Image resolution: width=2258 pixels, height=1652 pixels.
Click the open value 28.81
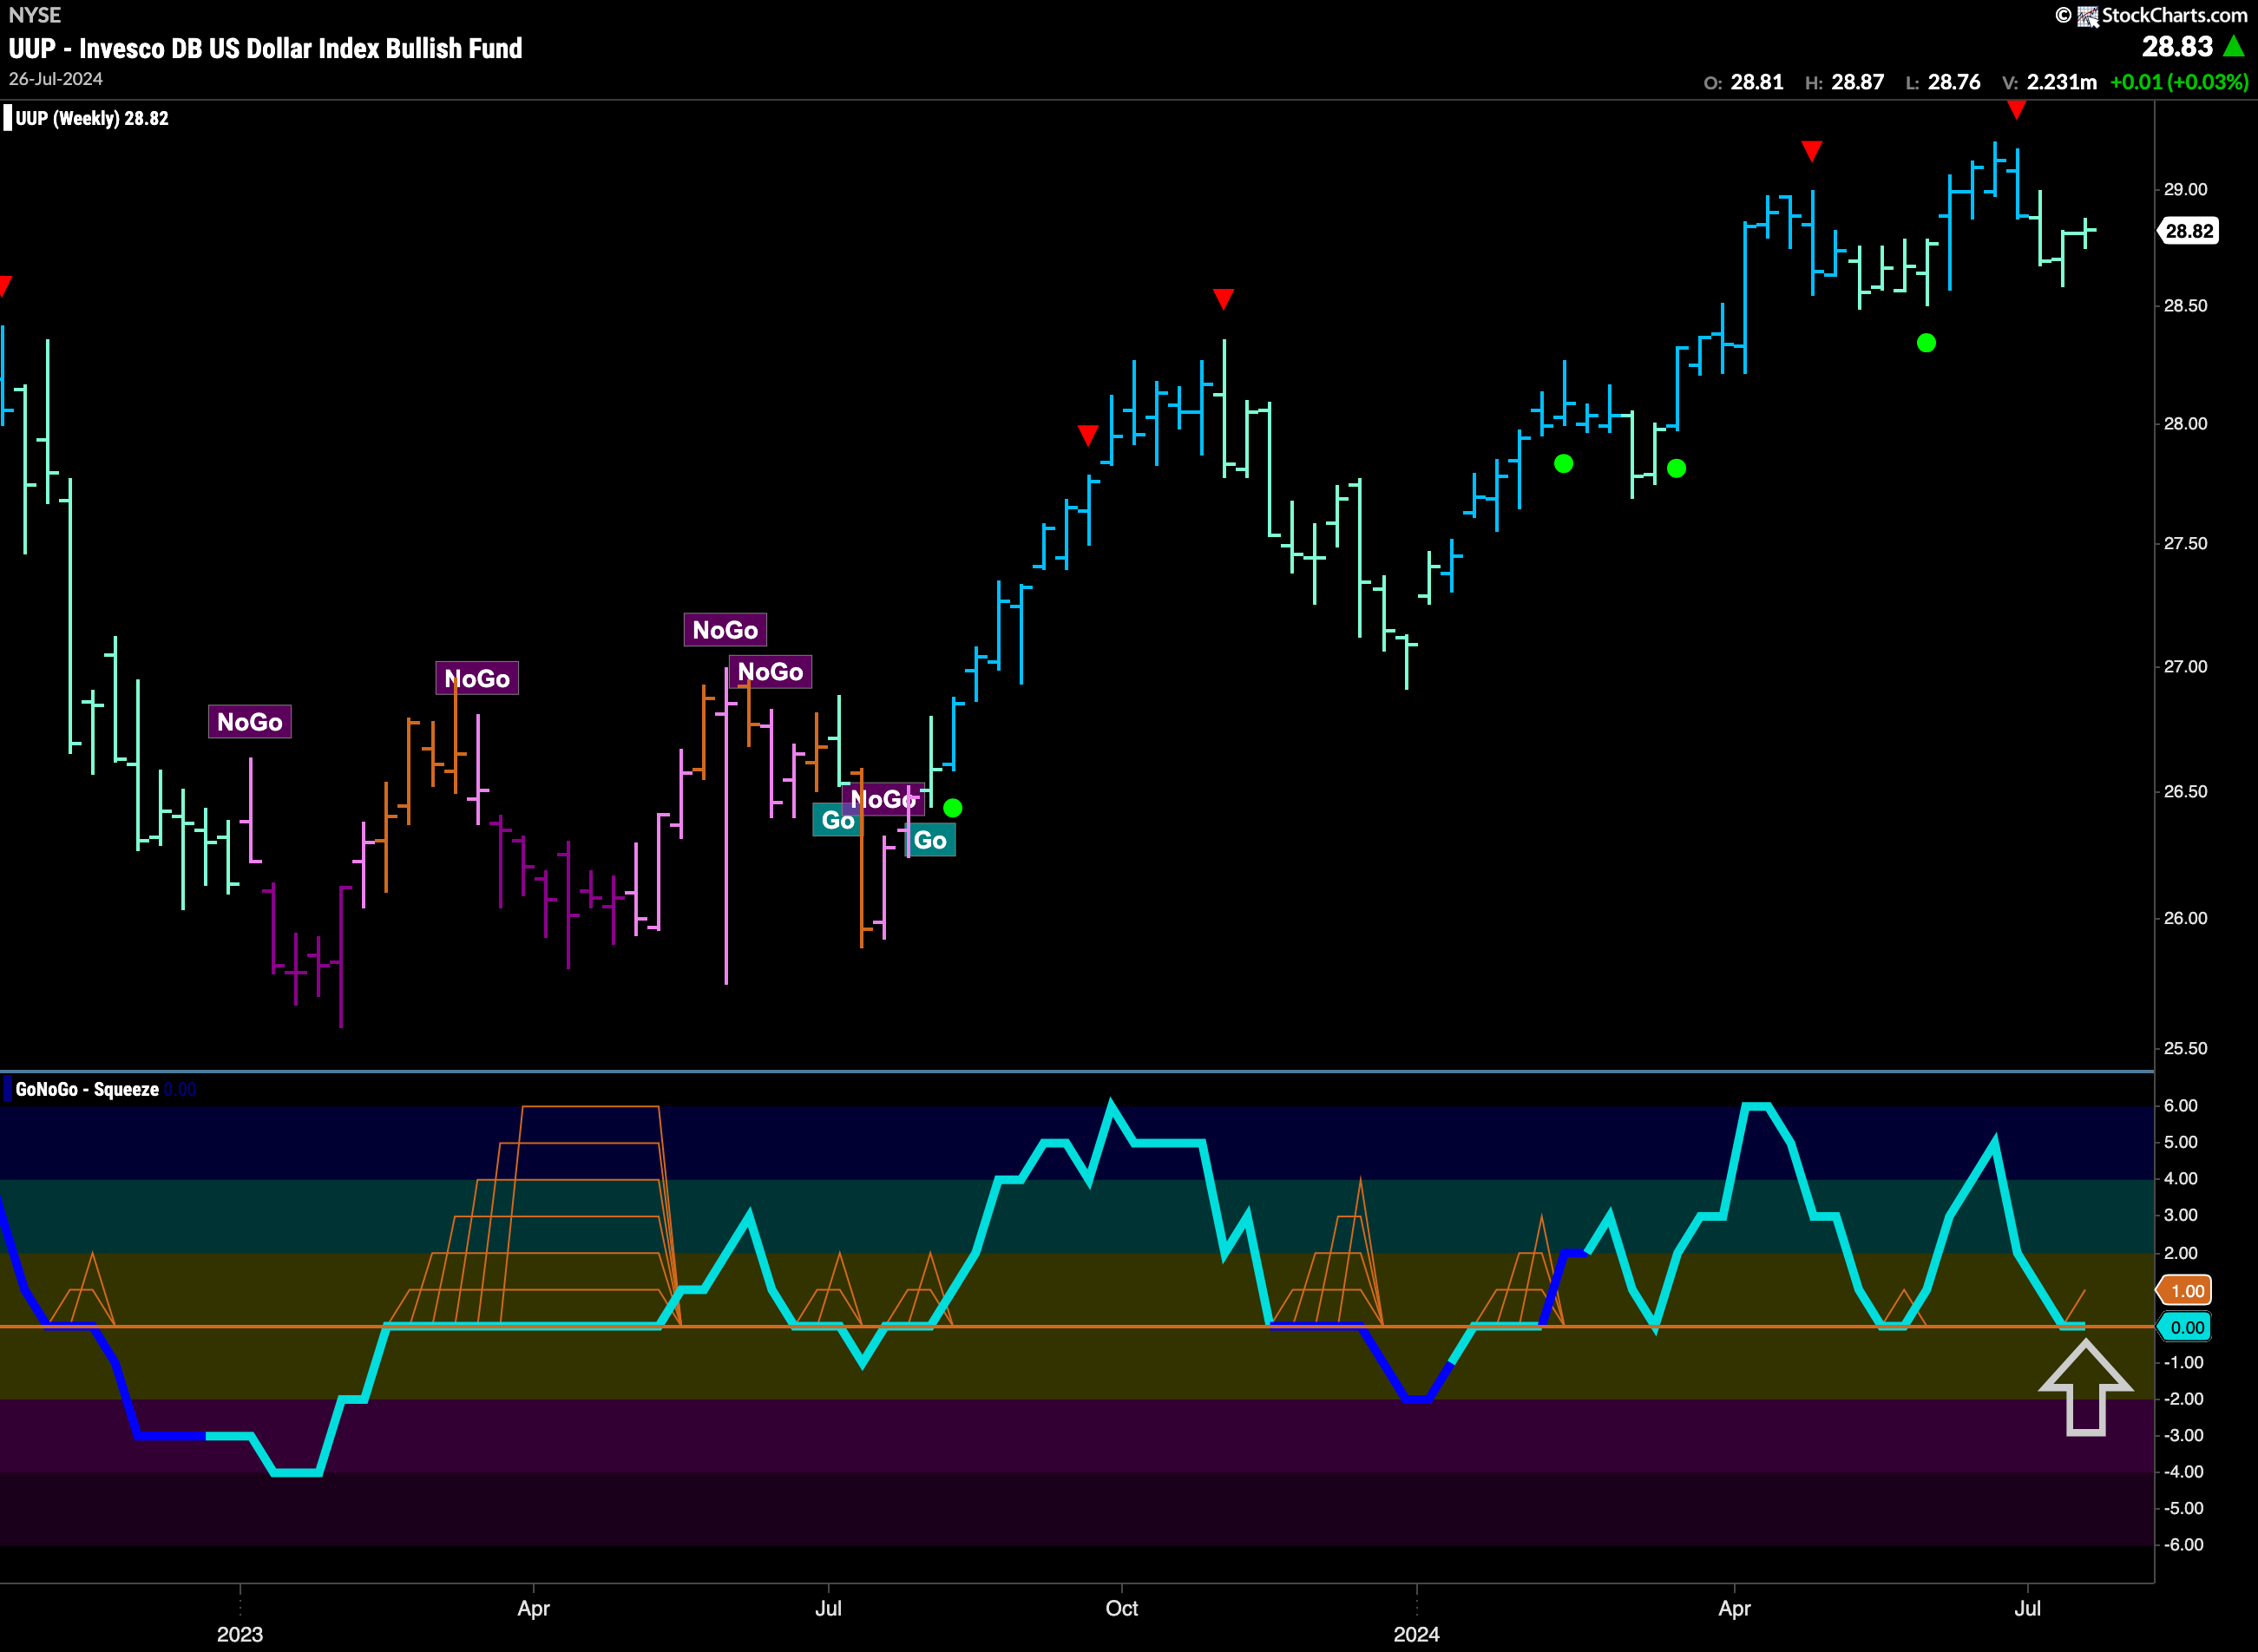[x=1757, y=82]
